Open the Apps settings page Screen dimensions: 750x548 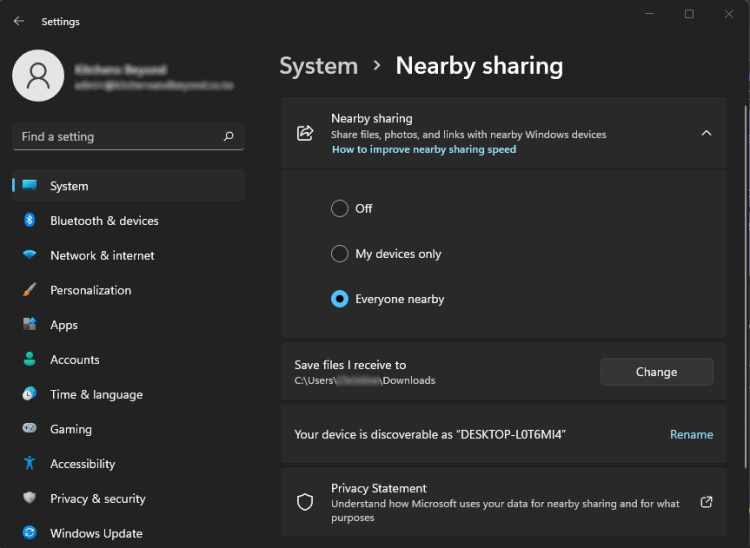(64, 325)
